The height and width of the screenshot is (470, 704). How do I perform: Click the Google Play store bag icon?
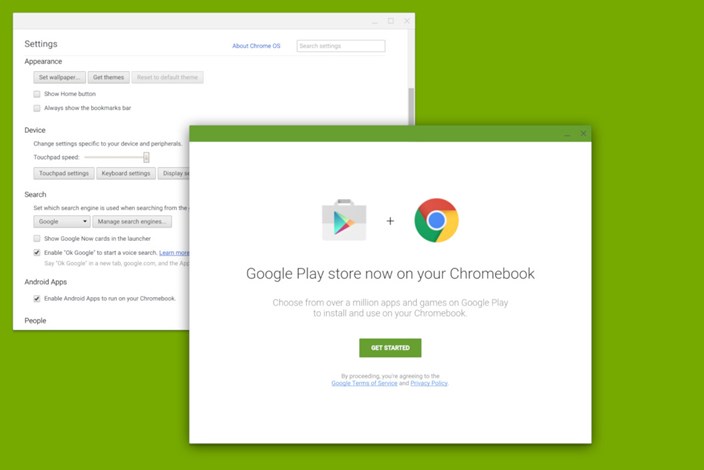click(344, 220)
